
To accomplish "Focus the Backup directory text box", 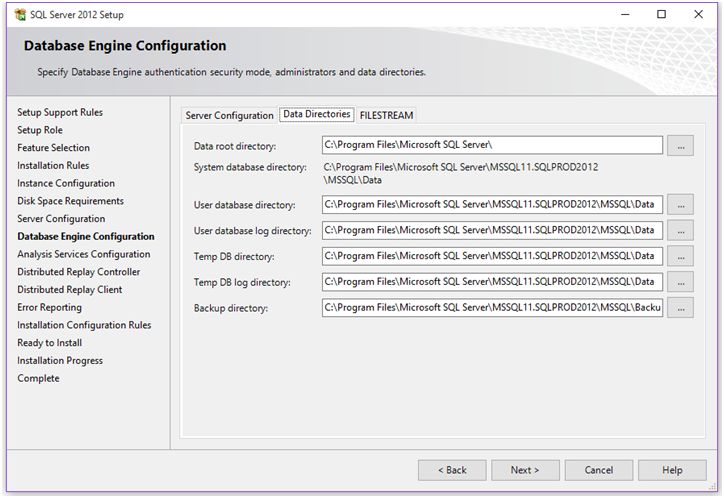I will 492,308.
